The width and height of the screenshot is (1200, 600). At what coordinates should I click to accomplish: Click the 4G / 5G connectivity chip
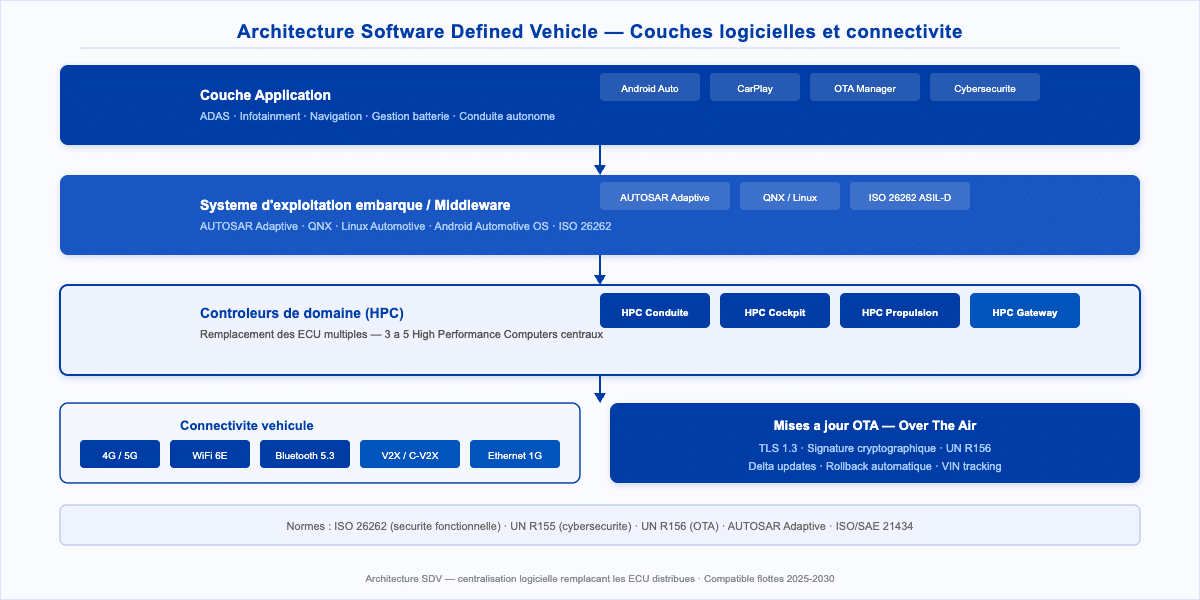click(x=120, y=455)
